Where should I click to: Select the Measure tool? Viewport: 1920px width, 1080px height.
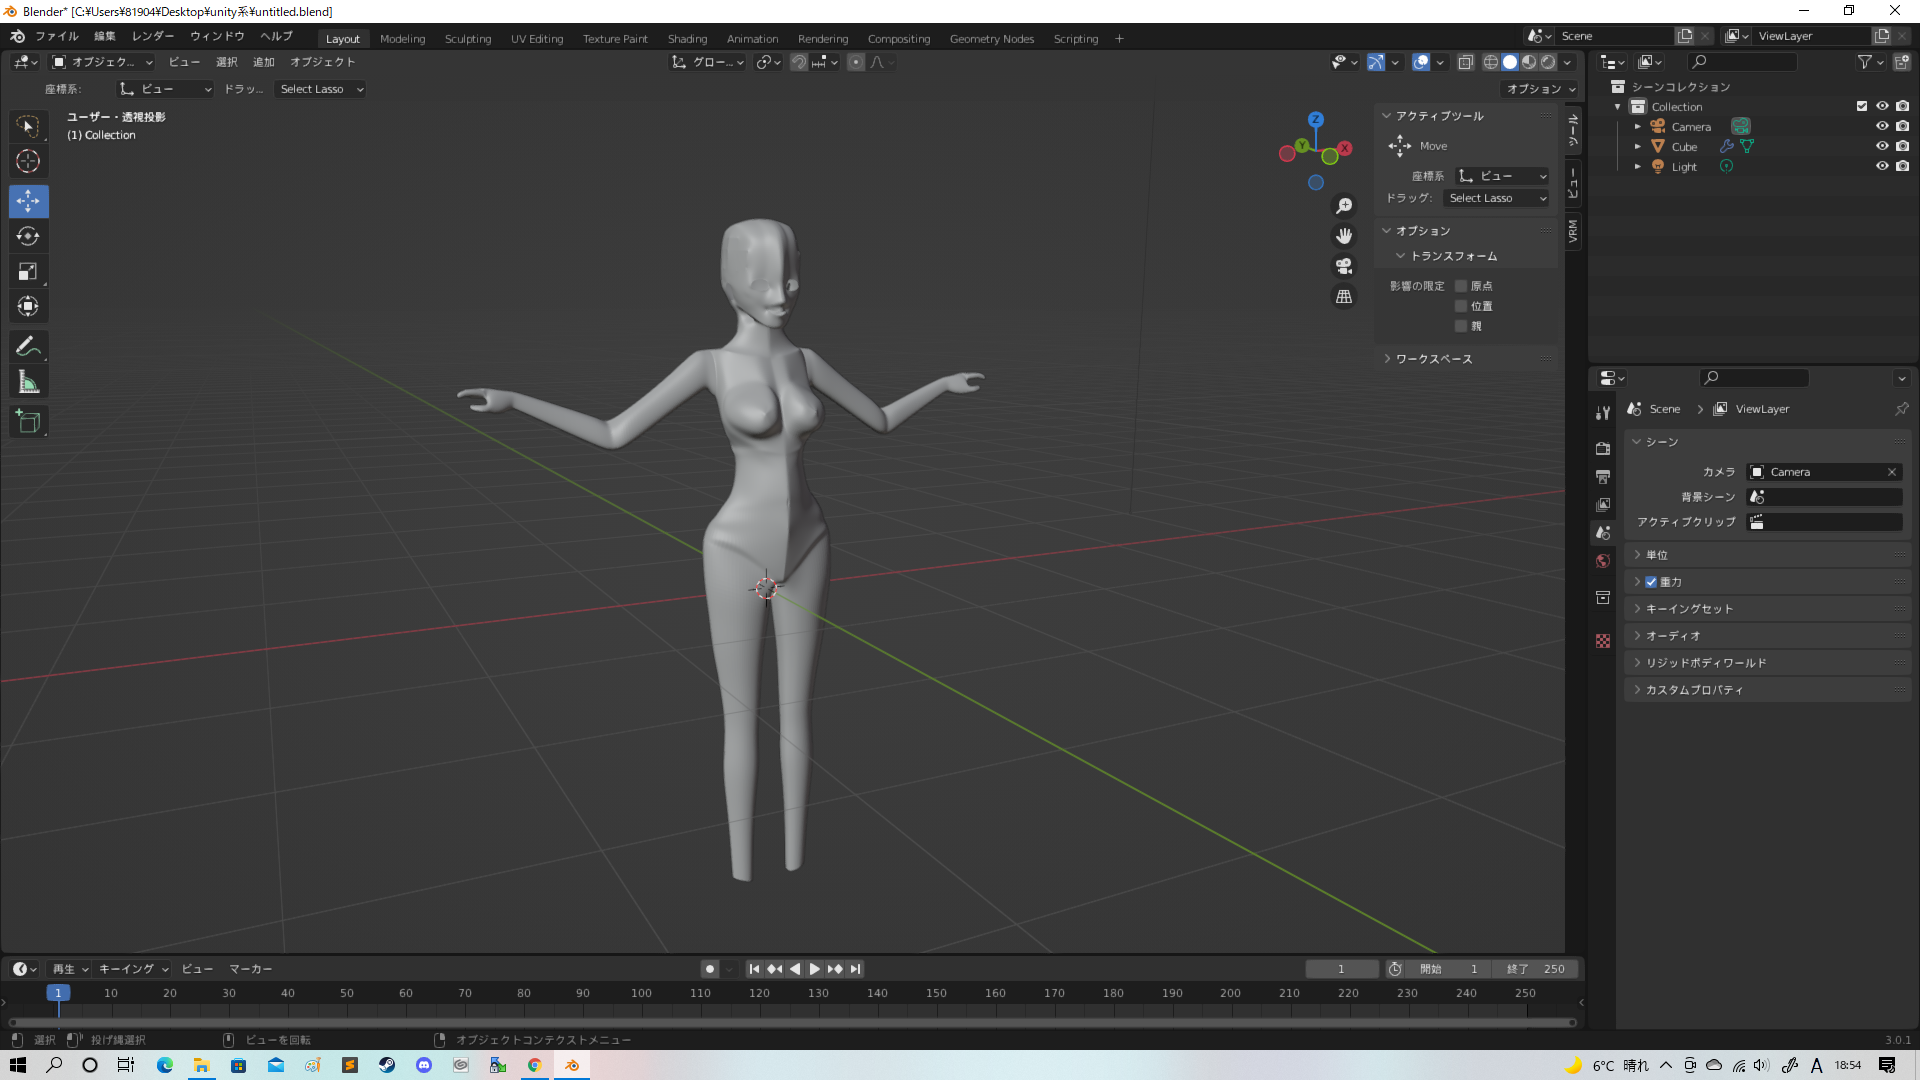coord(28,382)
